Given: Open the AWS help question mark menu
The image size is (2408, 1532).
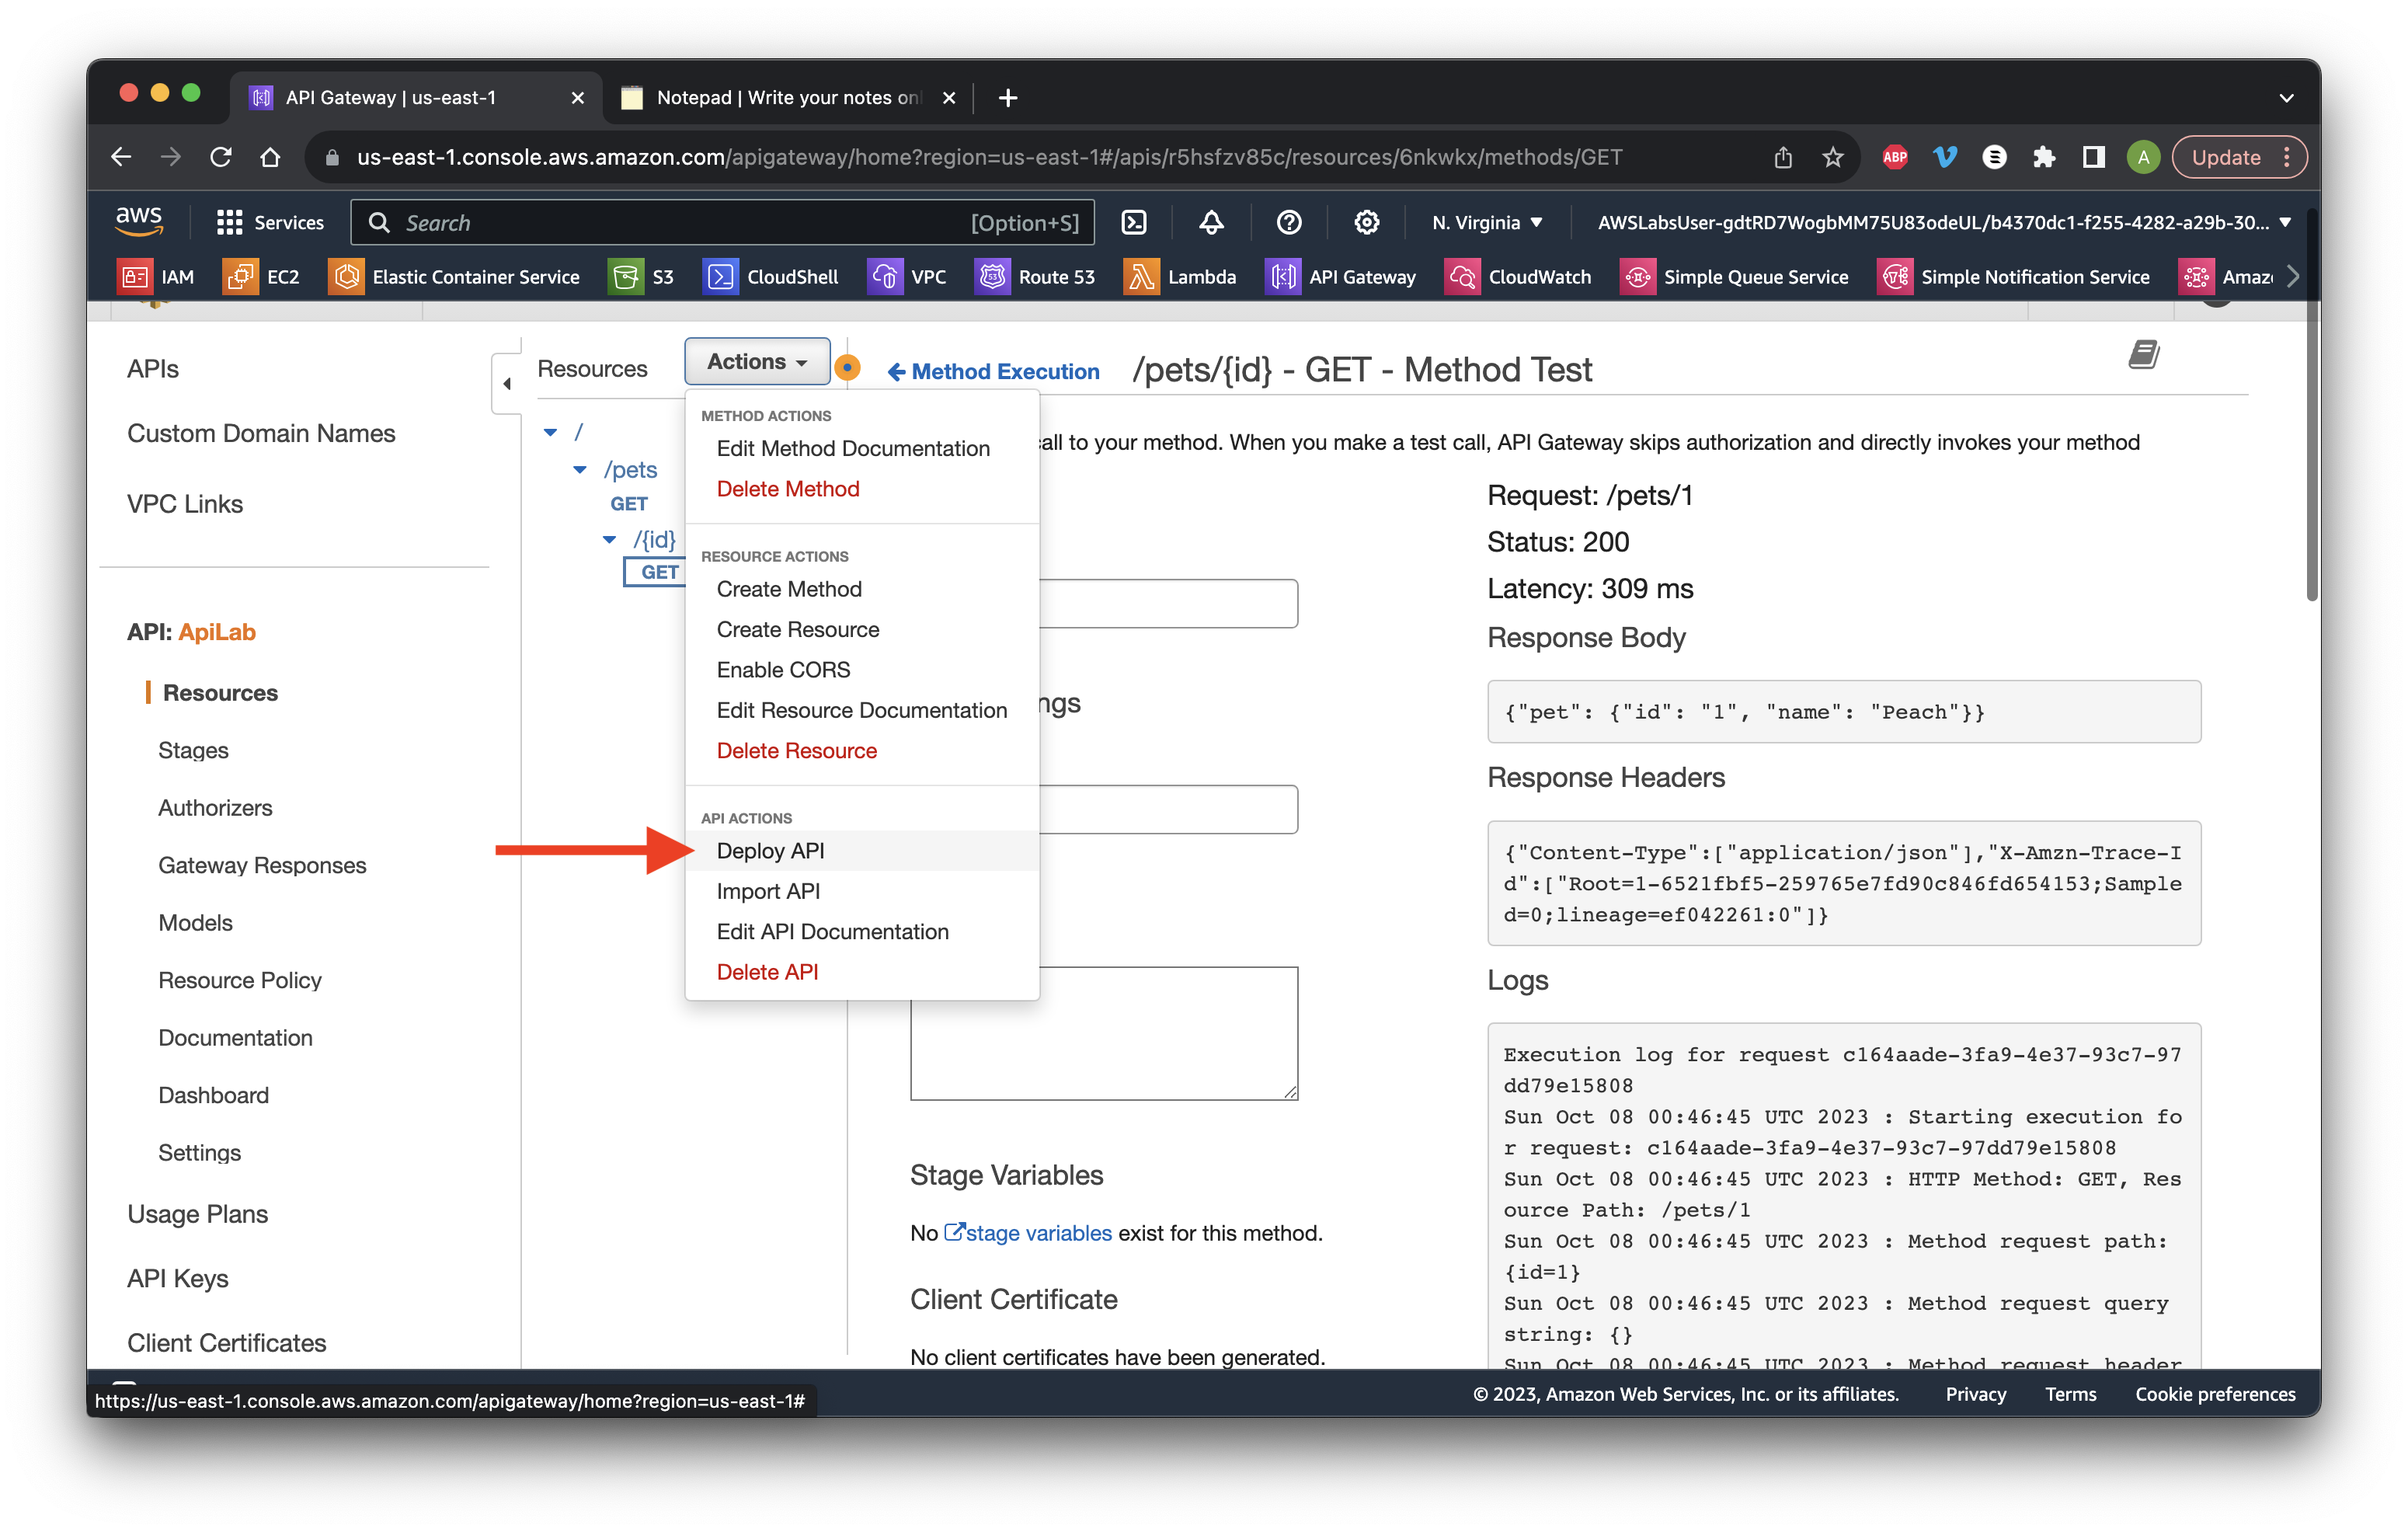Looking at the screenshot, I should coord(1289,222).
